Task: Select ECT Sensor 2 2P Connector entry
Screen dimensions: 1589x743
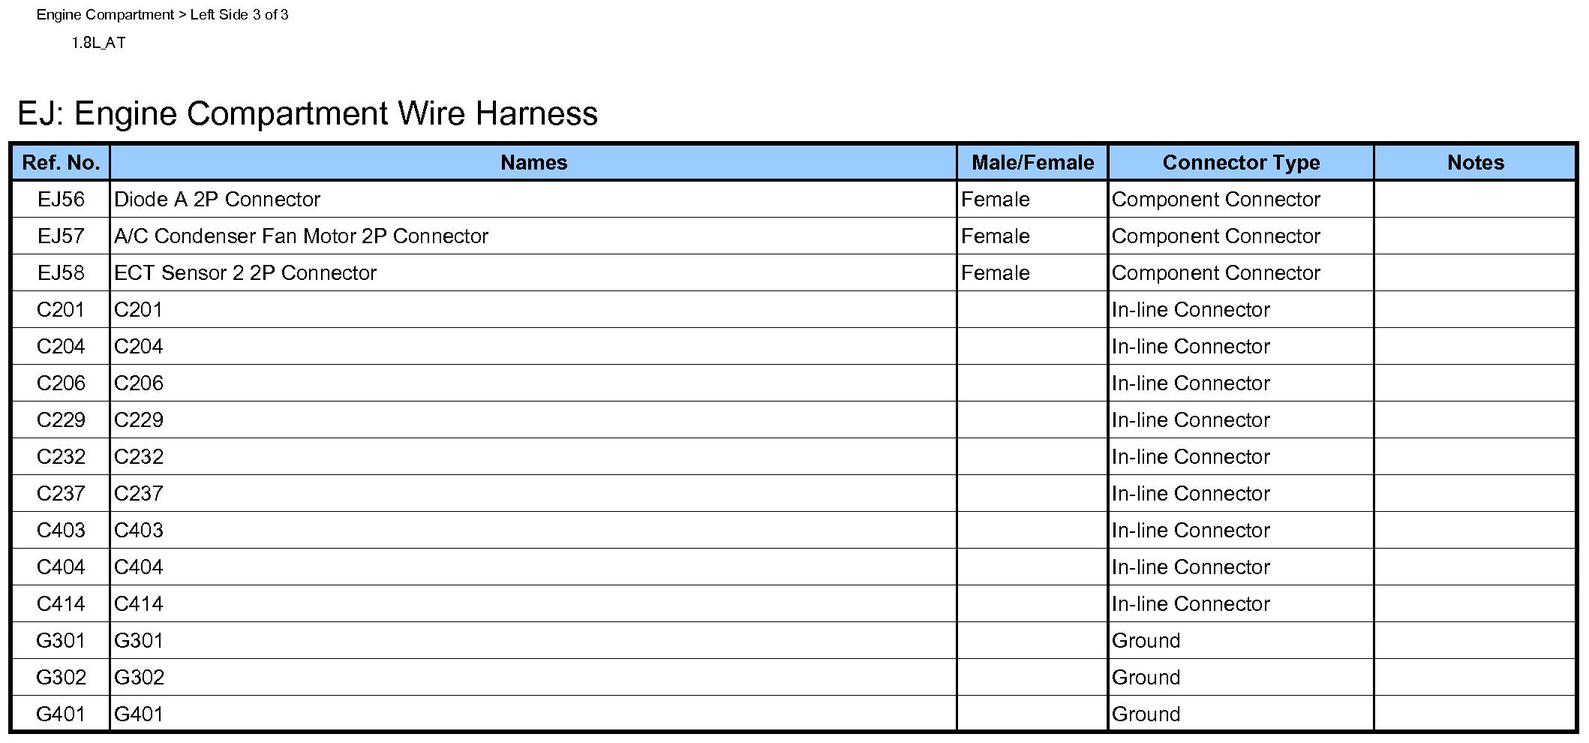Action: click(245, 273)
